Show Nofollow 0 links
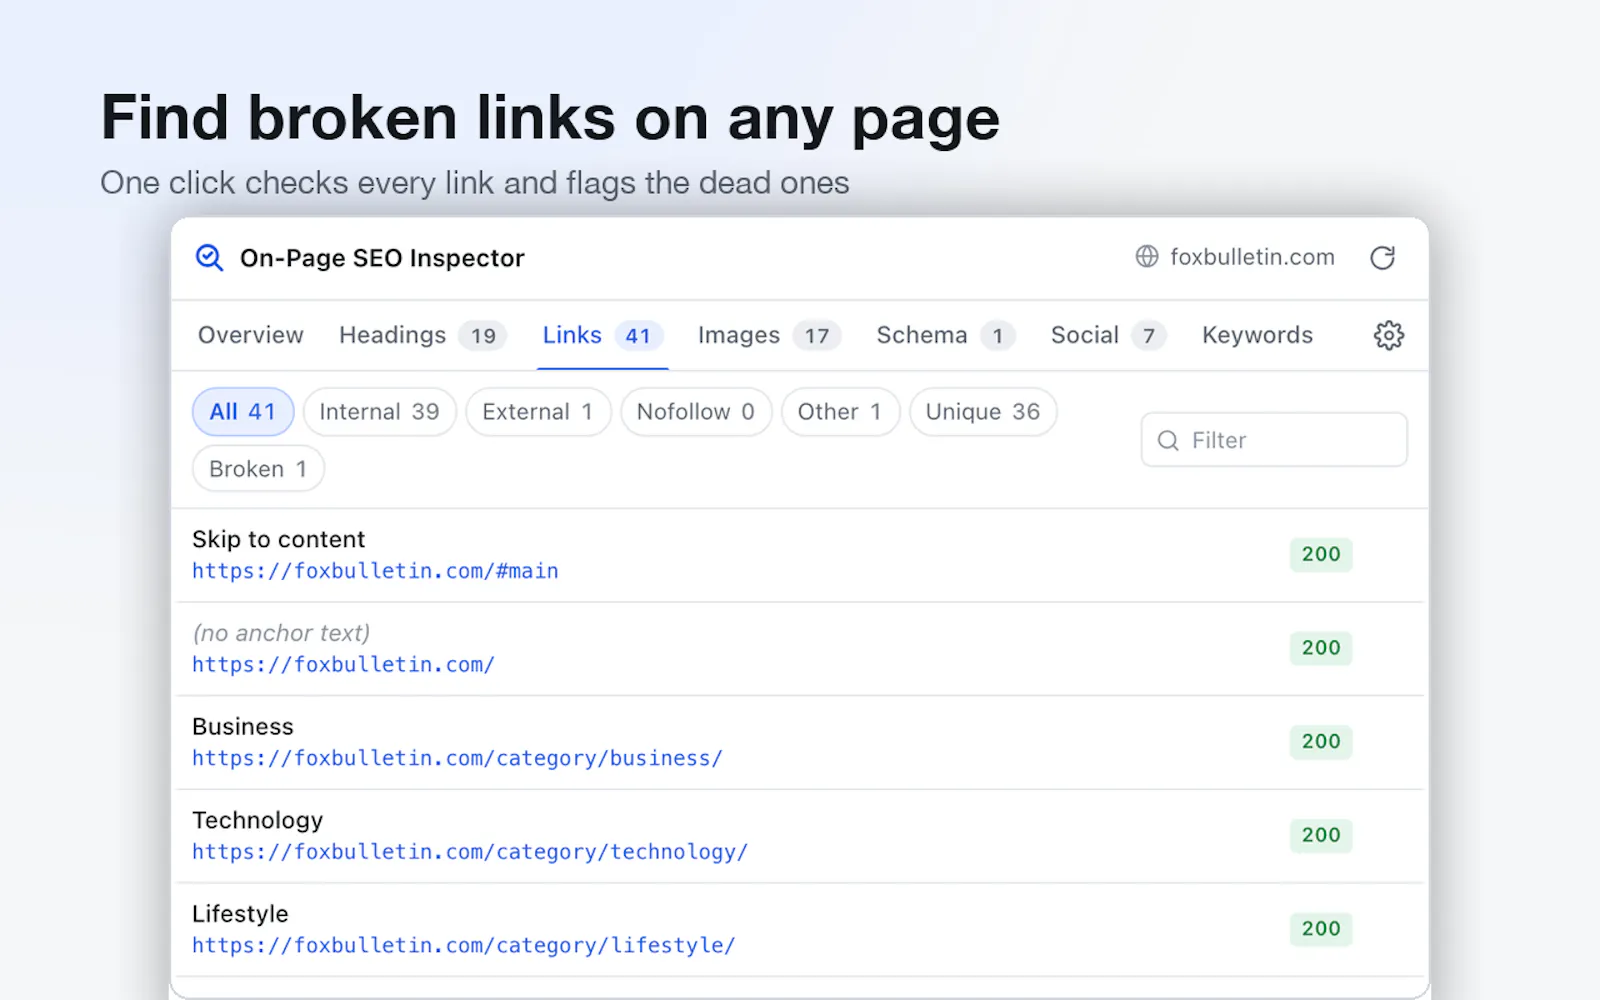 point(696,412)
